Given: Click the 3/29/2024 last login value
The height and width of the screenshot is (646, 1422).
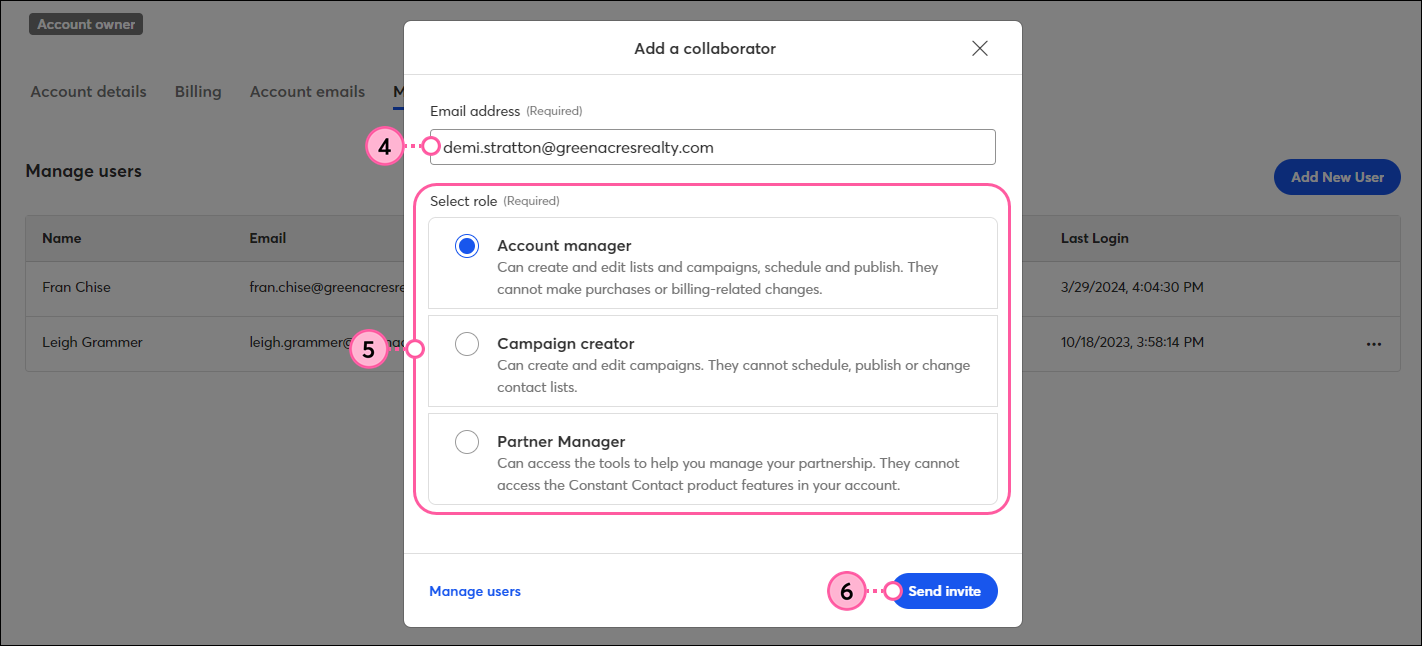Looking at the screenshot, I should [1132, 287].
